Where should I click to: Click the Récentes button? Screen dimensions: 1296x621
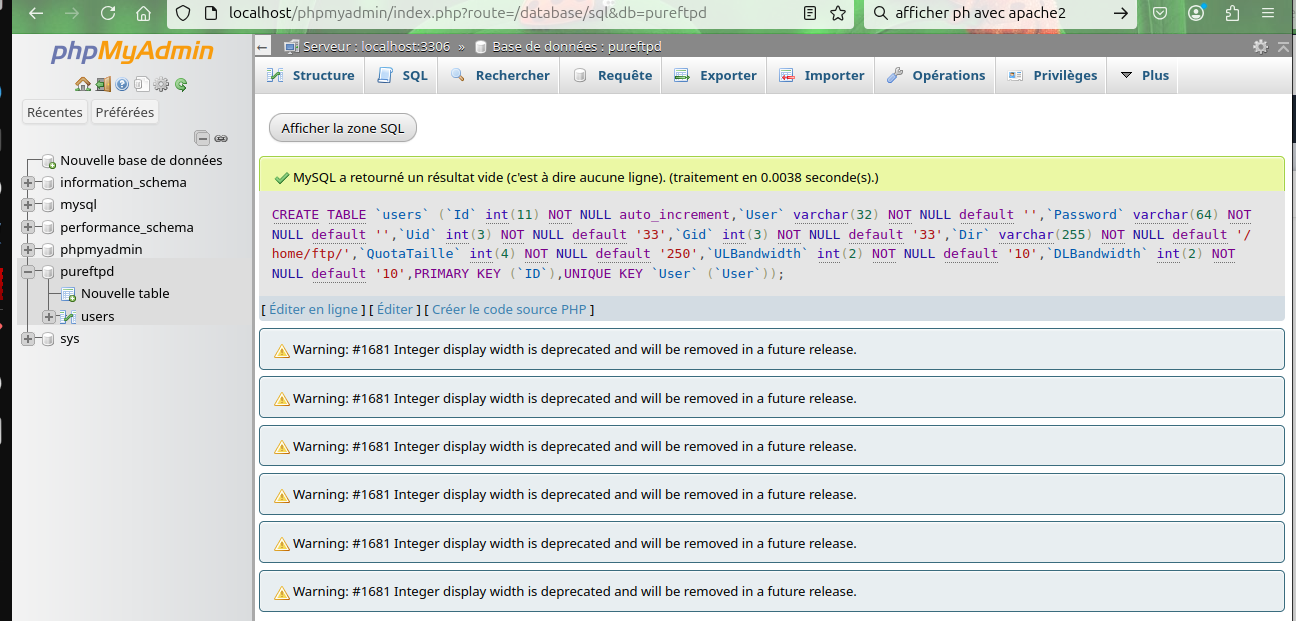(55, 112)
